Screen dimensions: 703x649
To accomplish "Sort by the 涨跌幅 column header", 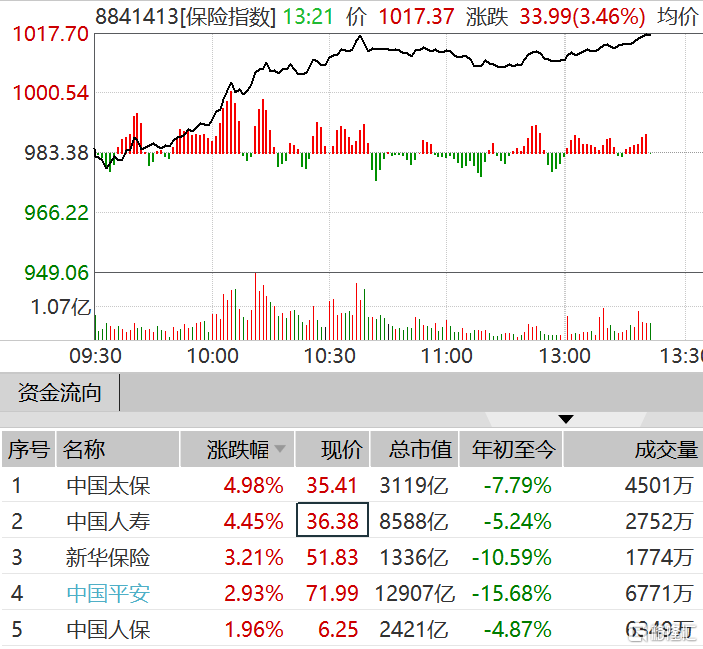I will pyautogui.click(x=237, y=449).
